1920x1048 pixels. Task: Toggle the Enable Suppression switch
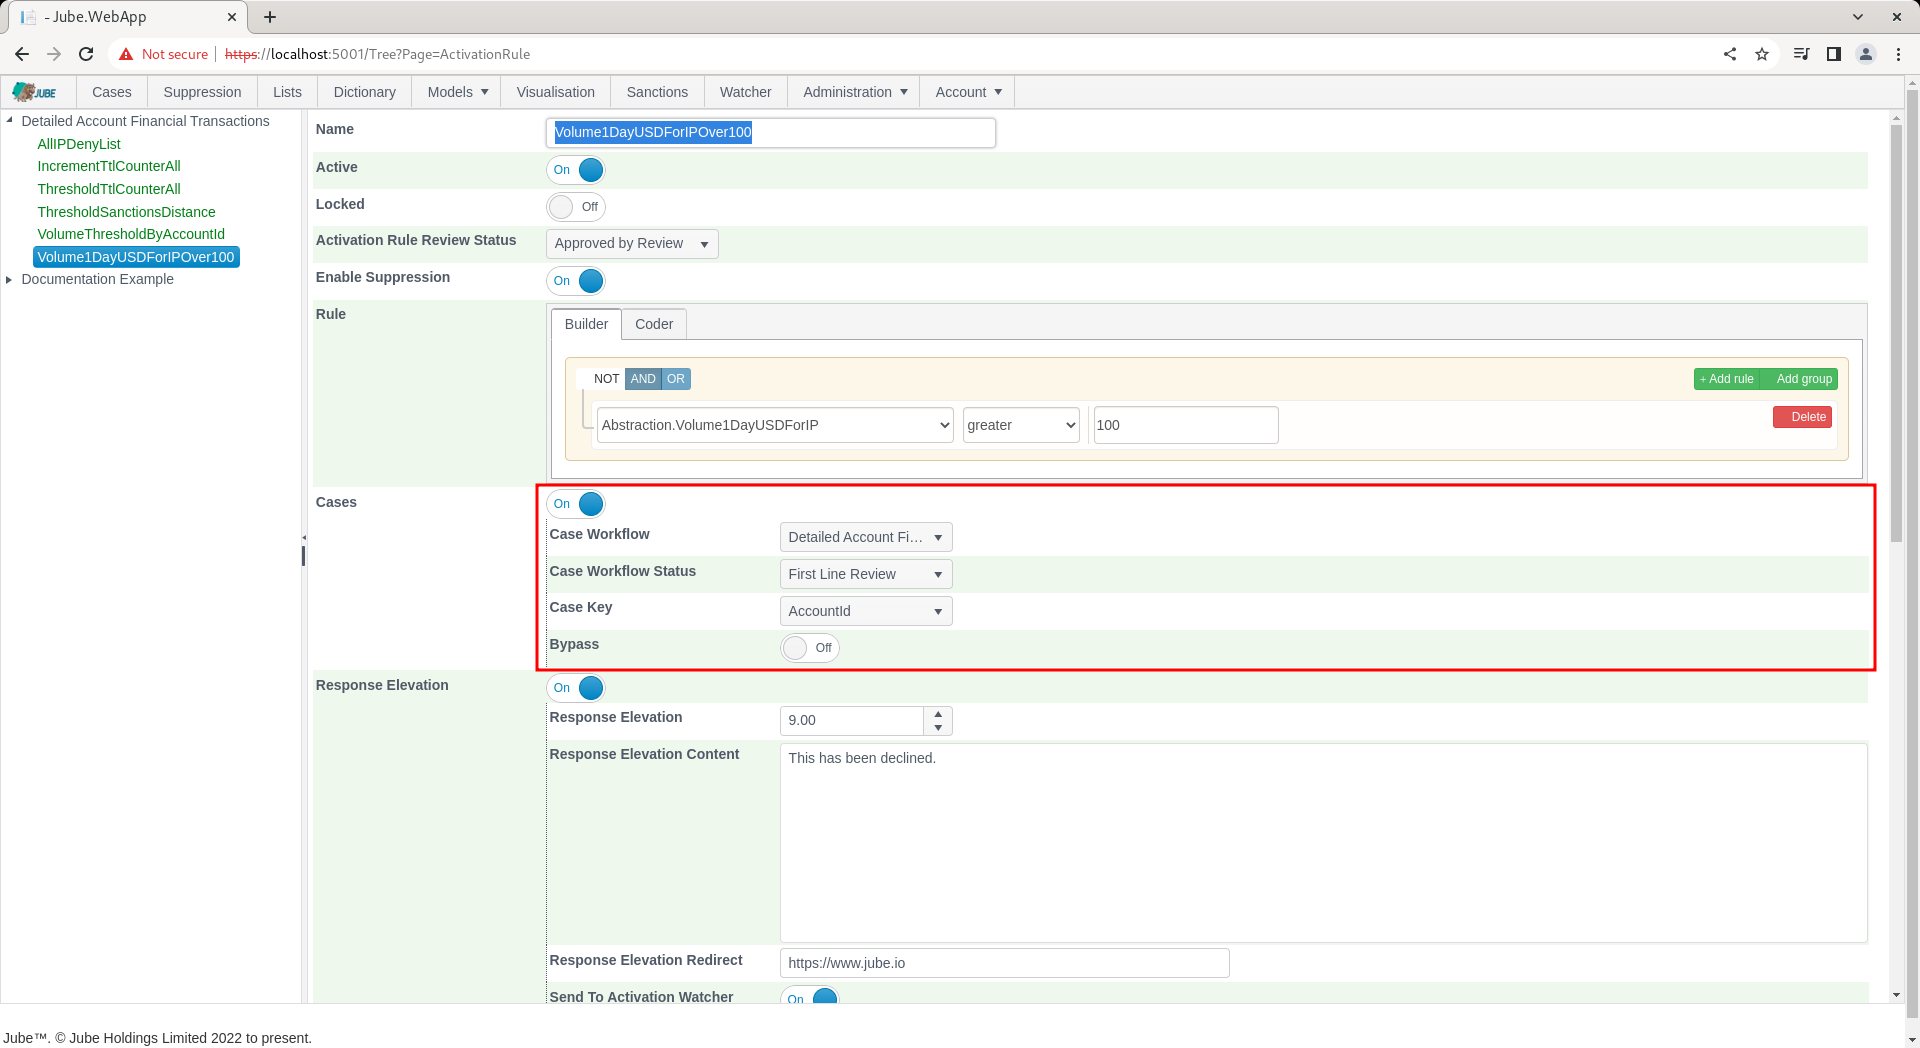click(576, 281)
